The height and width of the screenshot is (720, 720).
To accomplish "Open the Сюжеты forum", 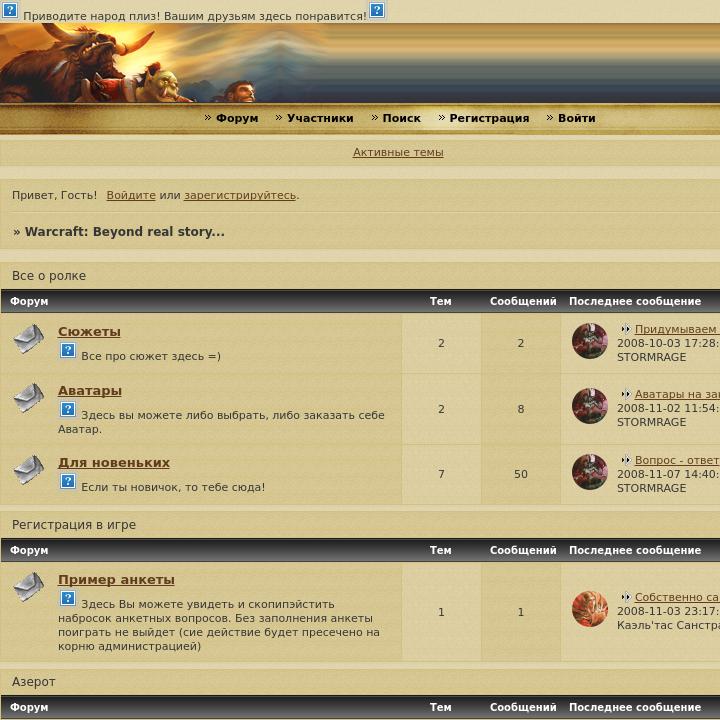I will click(89, 332).
